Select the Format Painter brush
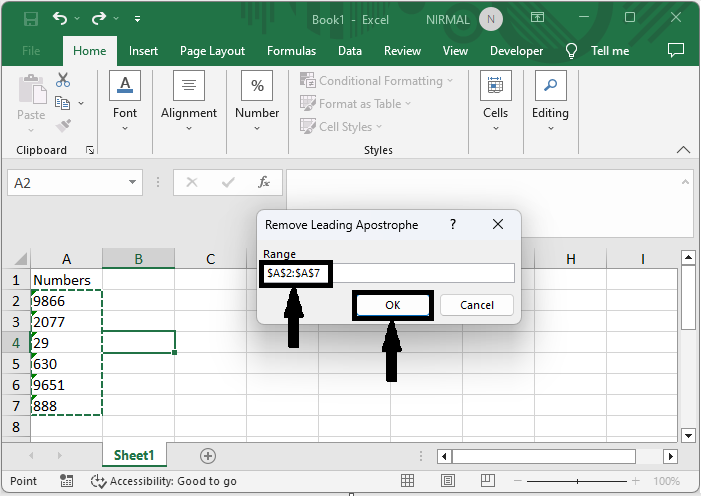701x496 pixels. coord(63,126)
